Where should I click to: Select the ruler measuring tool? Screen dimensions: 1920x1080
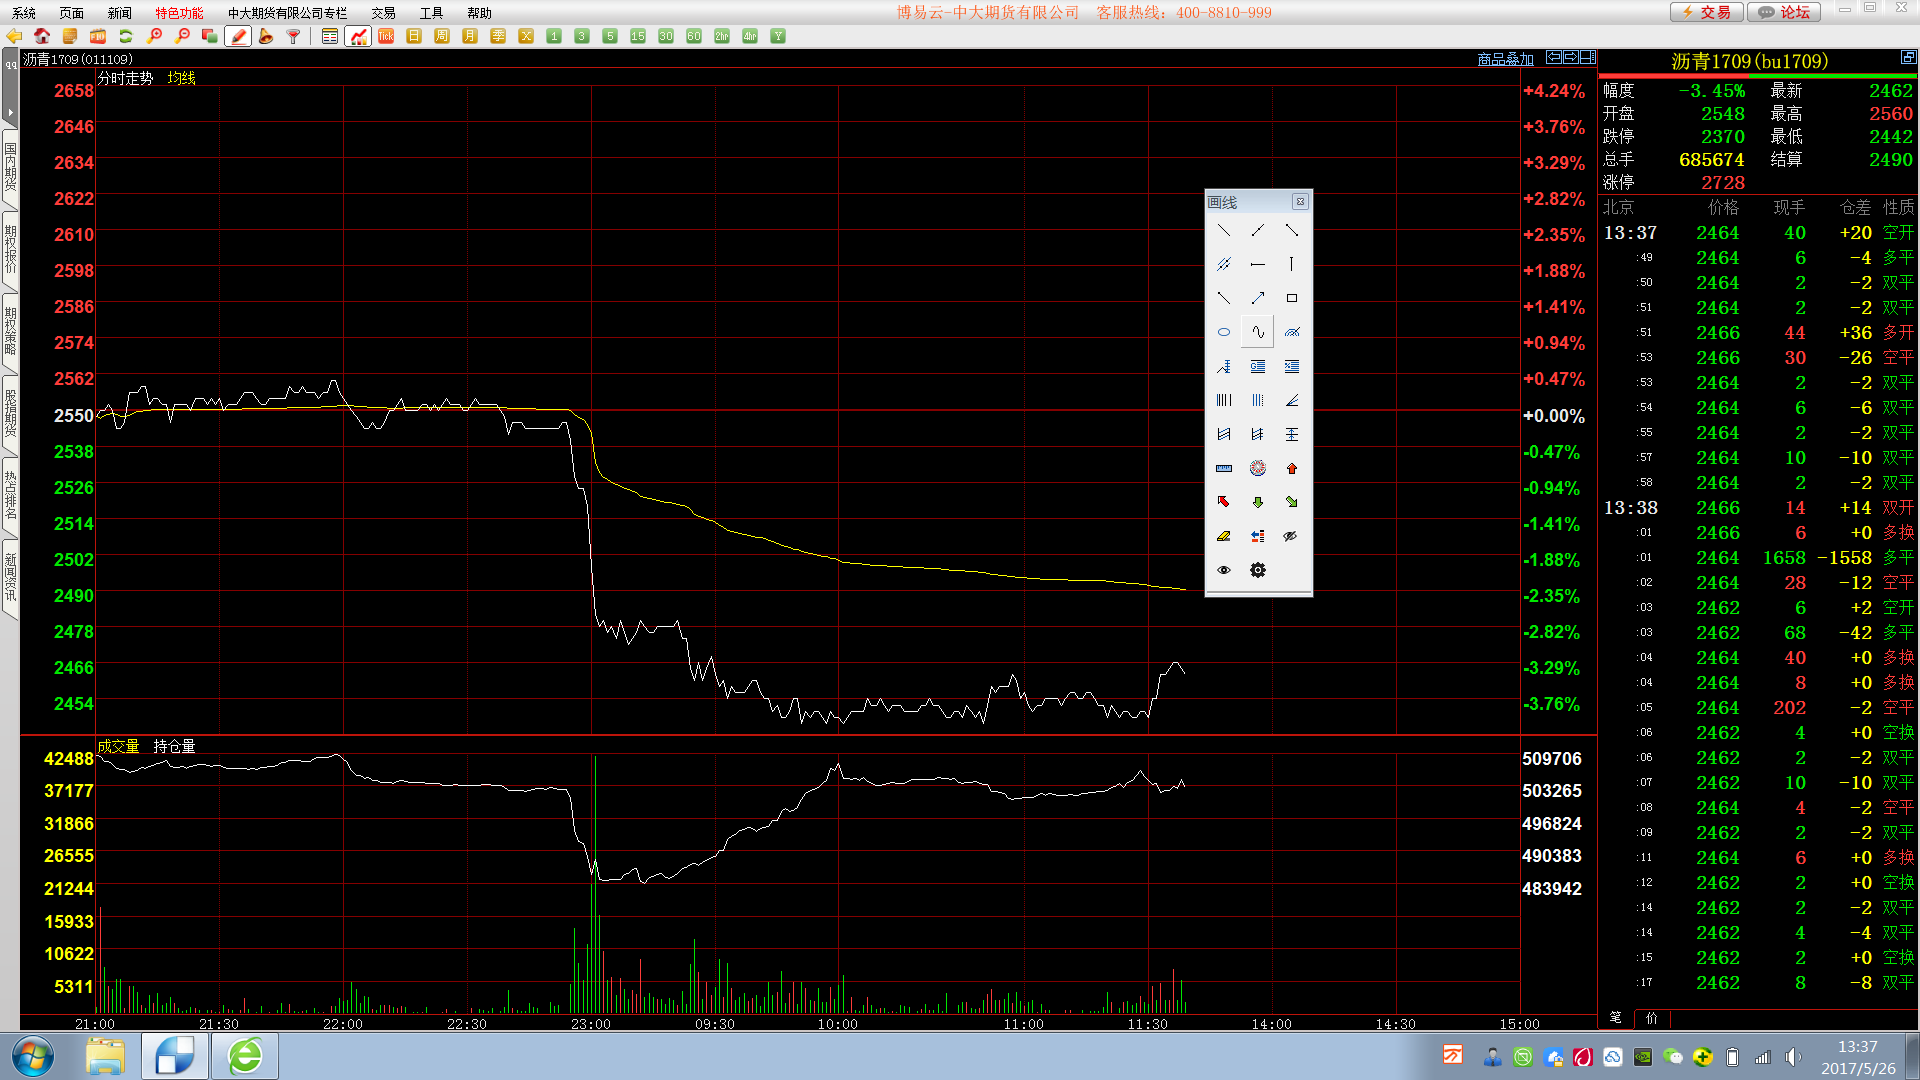click(x=1223, y=468)
